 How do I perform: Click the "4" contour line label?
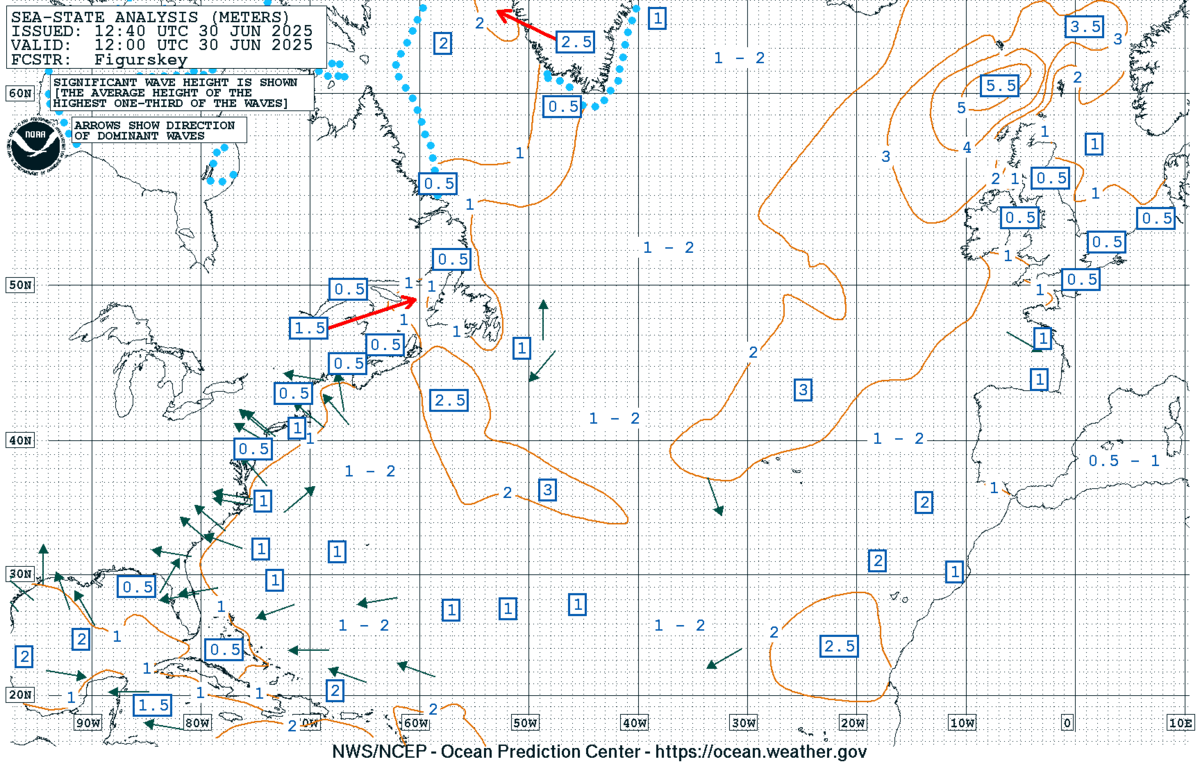pos(967,149)
